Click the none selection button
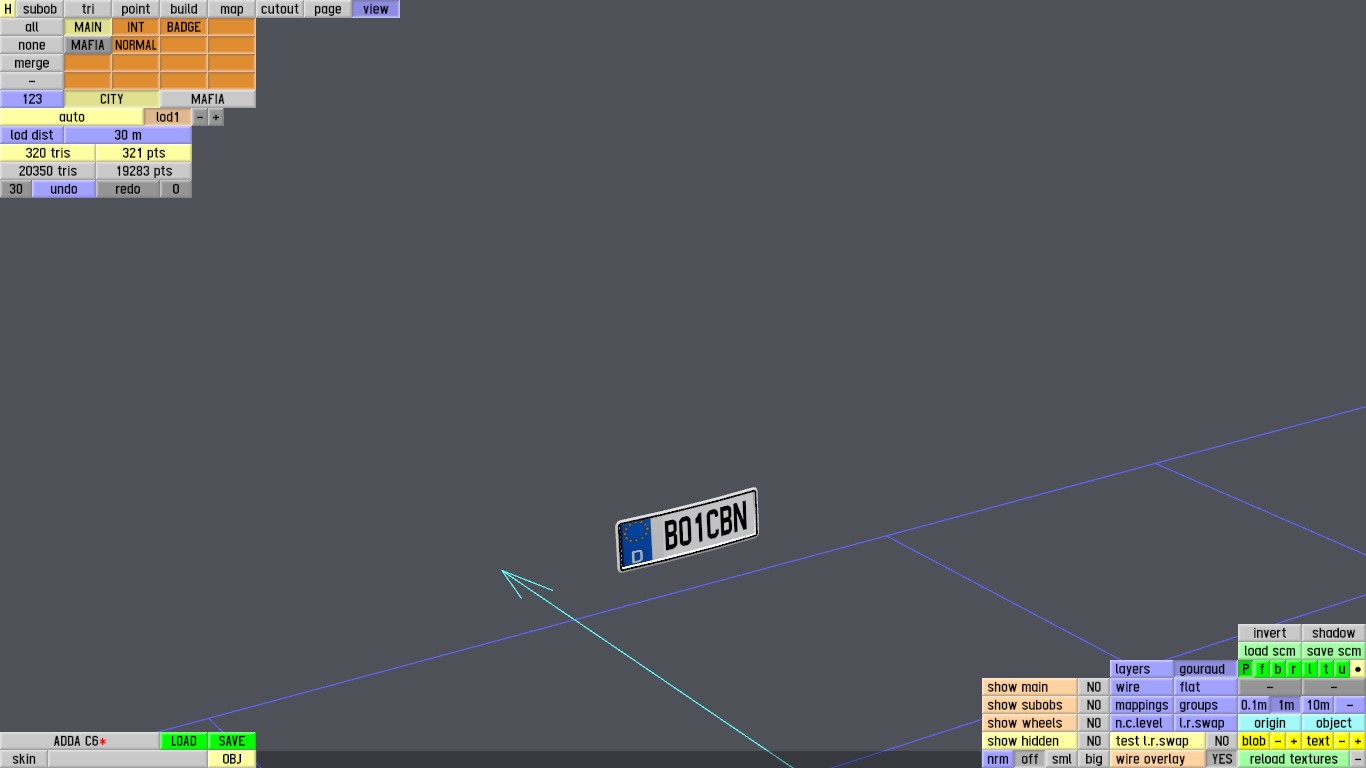The image size is (1366, 768). click(32, 45)
